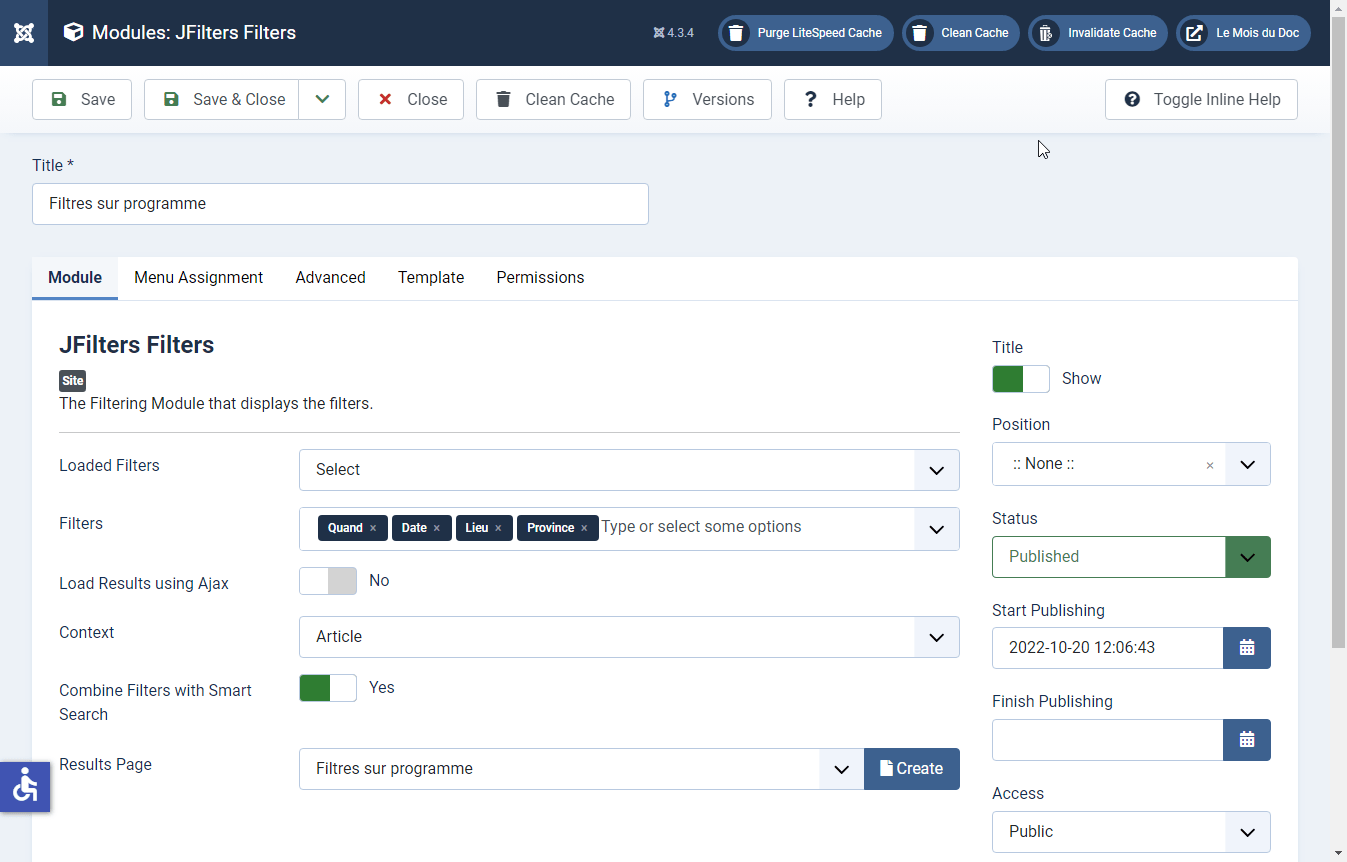Viewport: 1347px width, 862px height.
Task: Open Versions history
Action: coord(707,100)
